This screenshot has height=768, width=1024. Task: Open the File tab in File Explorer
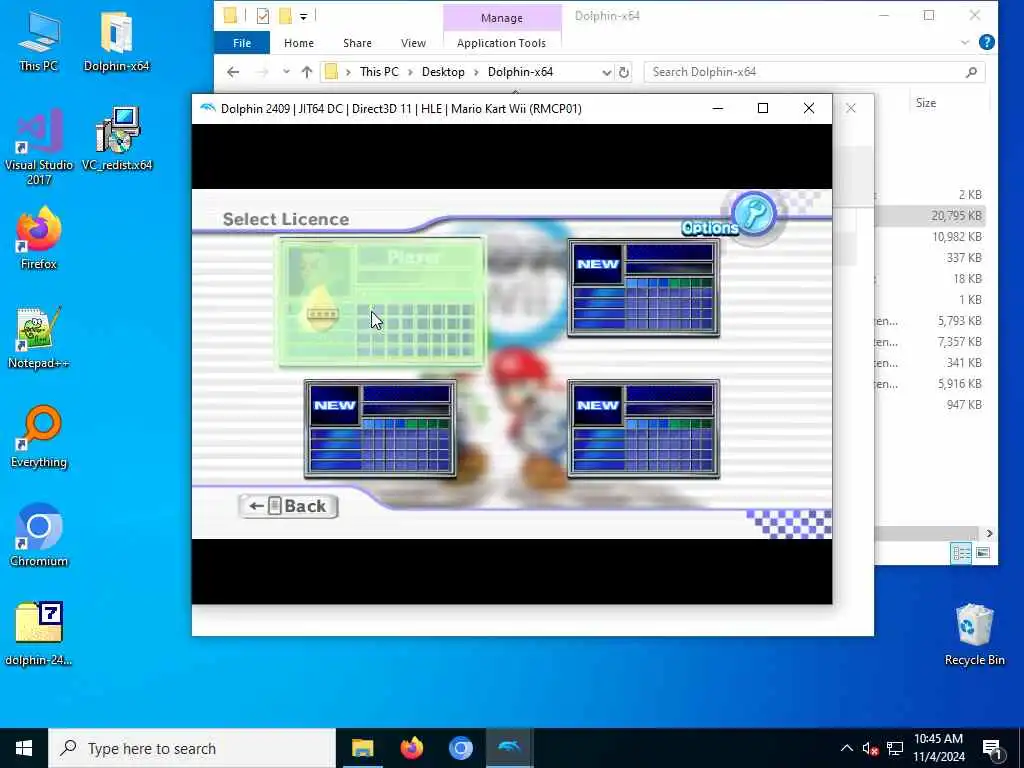click(x=242, y=43)
